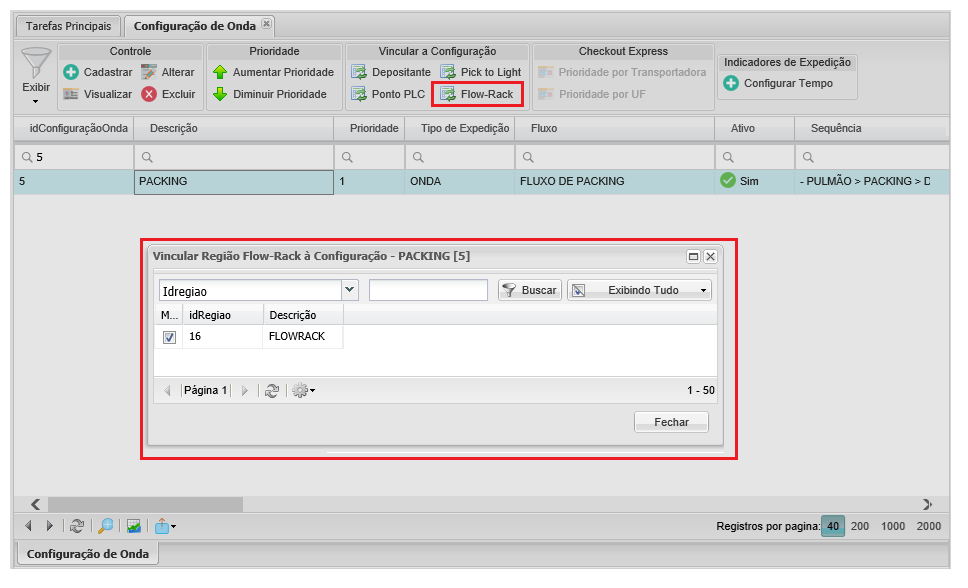This screenshot has width=968, height=588.
Task: Refresh the dialog region list
Action: coord(272,391)
